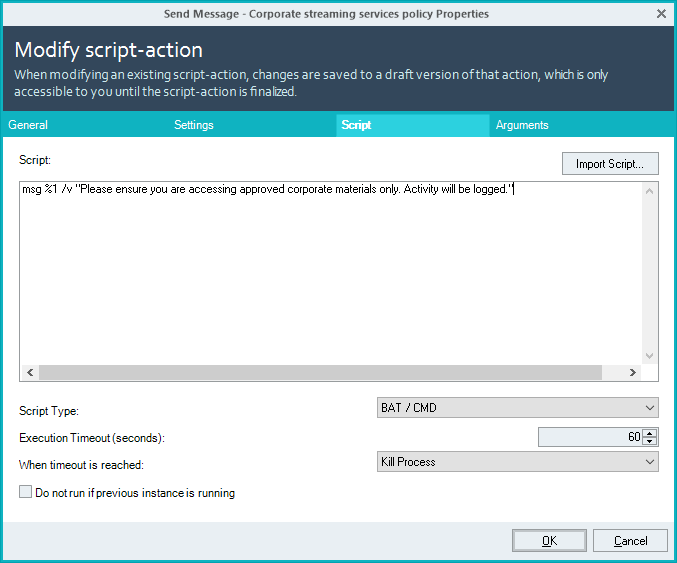The image size is (677, 563).
Task: Click the horizontal scroll left arrow
Action: point(30,372)
